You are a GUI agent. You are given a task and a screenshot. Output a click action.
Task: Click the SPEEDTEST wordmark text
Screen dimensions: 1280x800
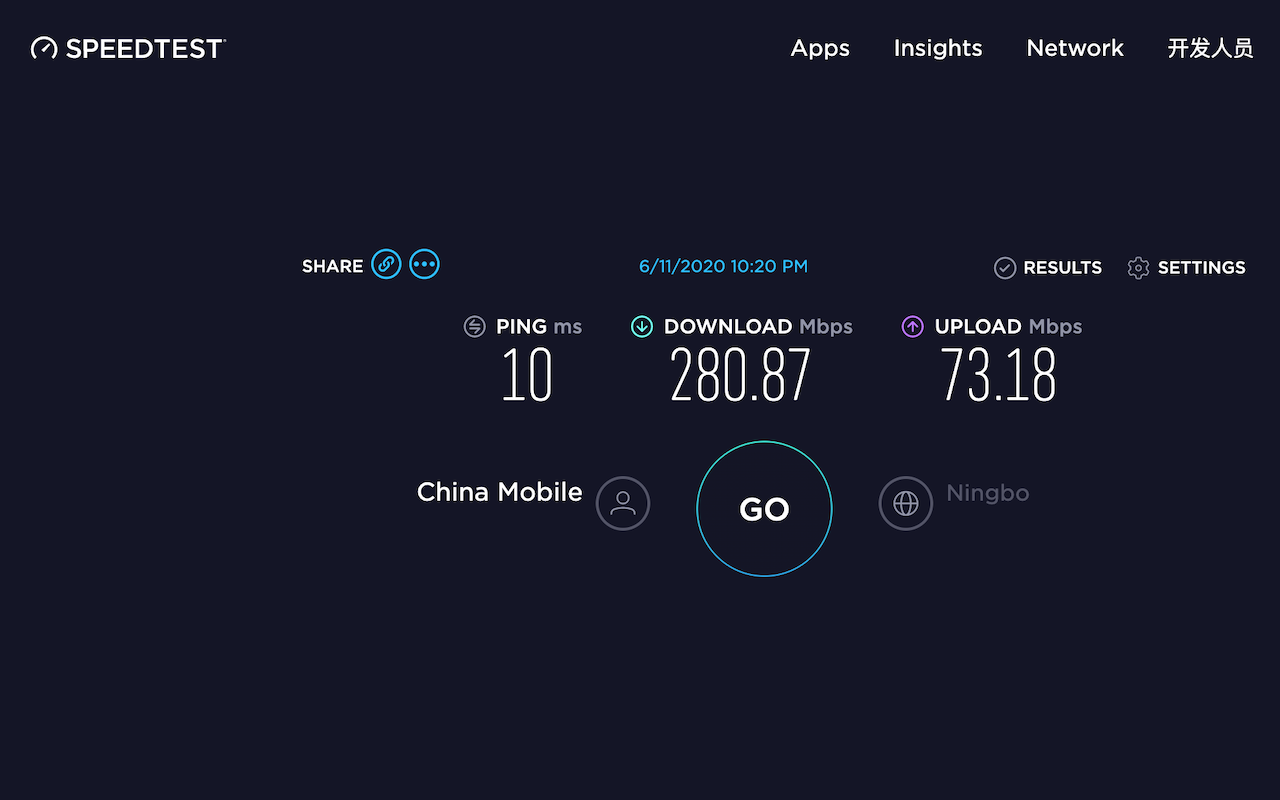(x=145, y=48)
